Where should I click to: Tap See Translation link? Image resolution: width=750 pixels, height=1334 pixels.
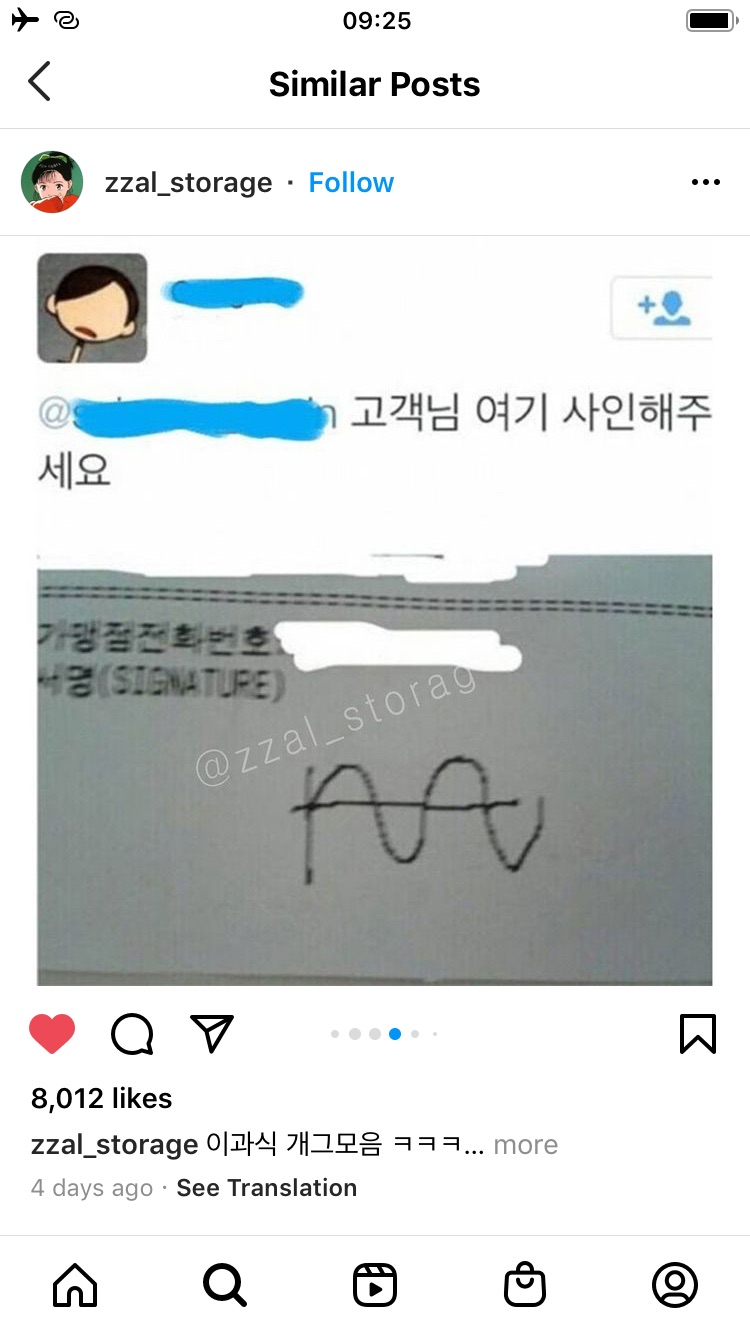coord(267,1188)
